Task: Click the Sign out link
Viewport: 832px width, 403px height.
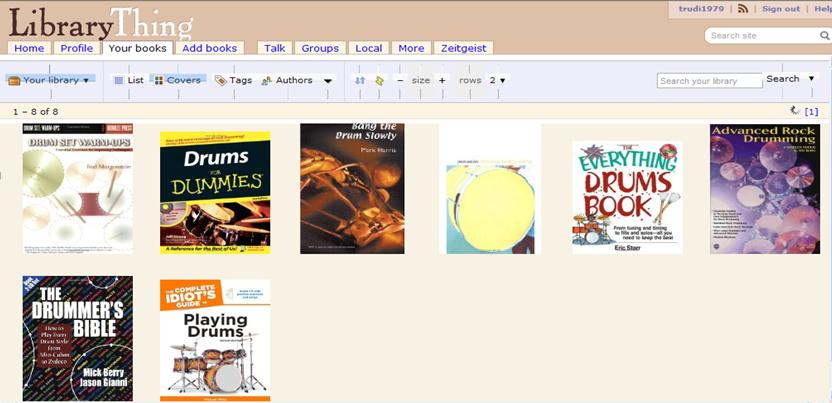Action: pyautogui.click(x=781, y=8)
